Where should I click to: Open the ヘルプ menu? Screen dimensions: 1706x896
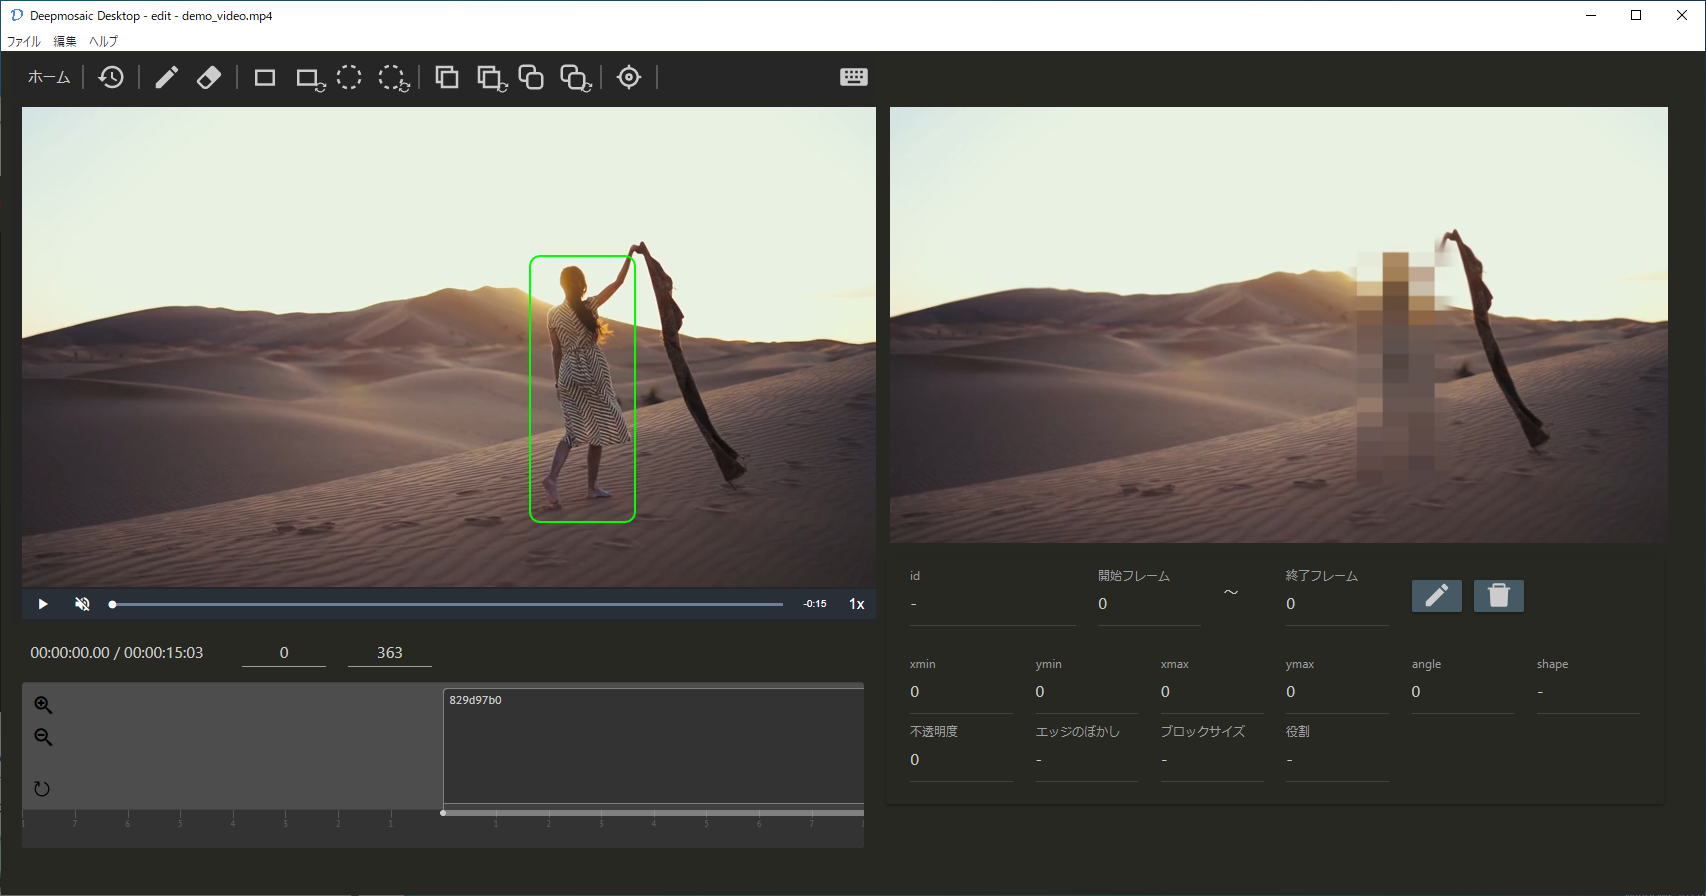pyautogui.click(x=104, y=41)
